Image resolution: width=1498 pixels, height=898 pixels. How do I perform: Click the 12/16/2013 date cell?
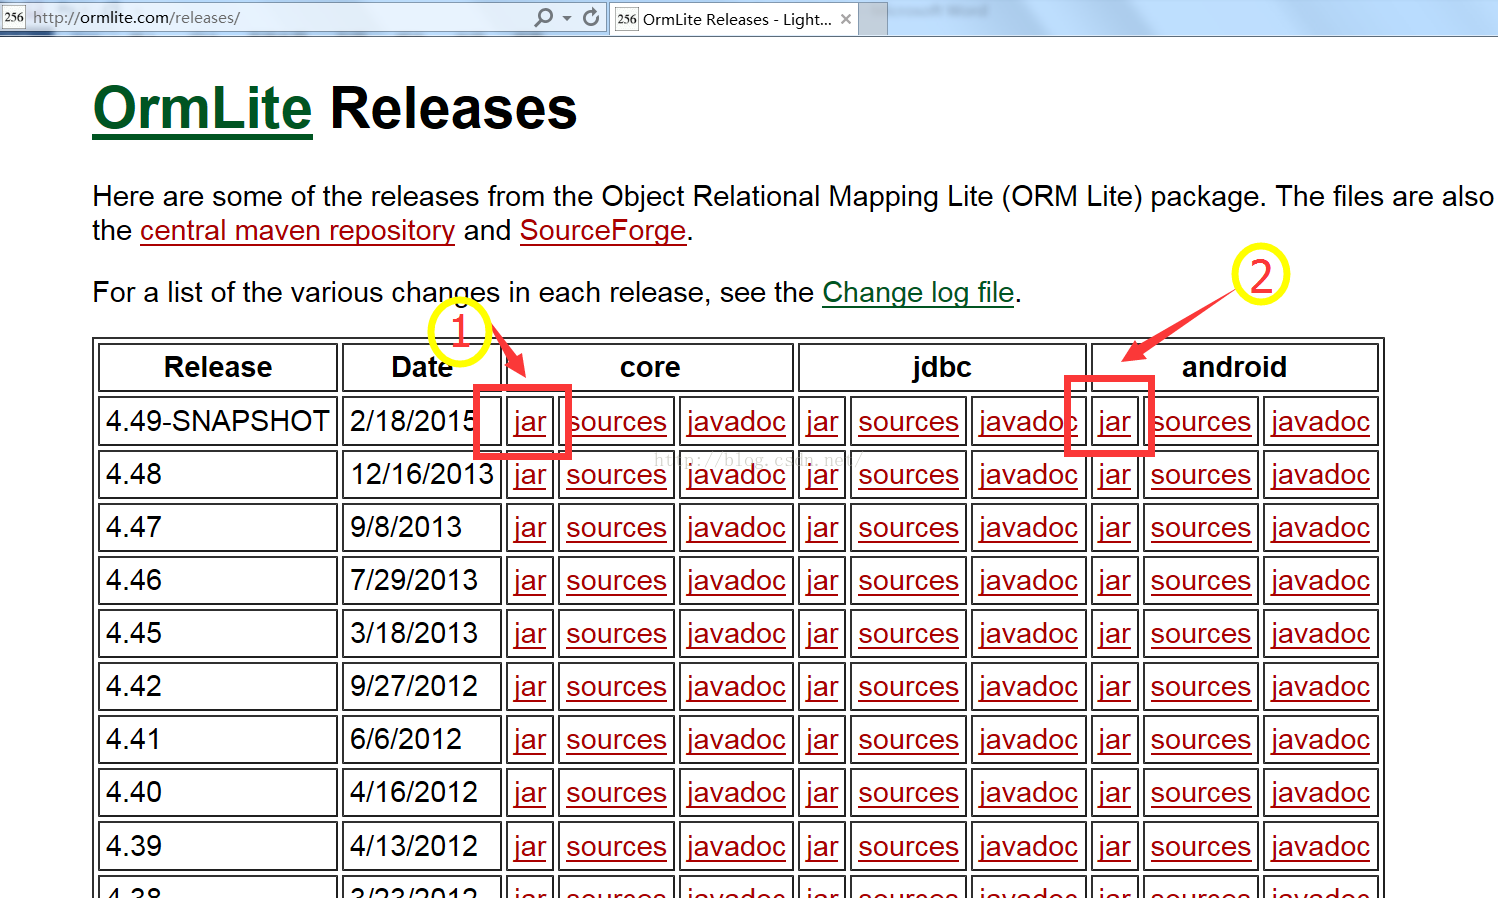pyautogui.click(x=422, y=474)
